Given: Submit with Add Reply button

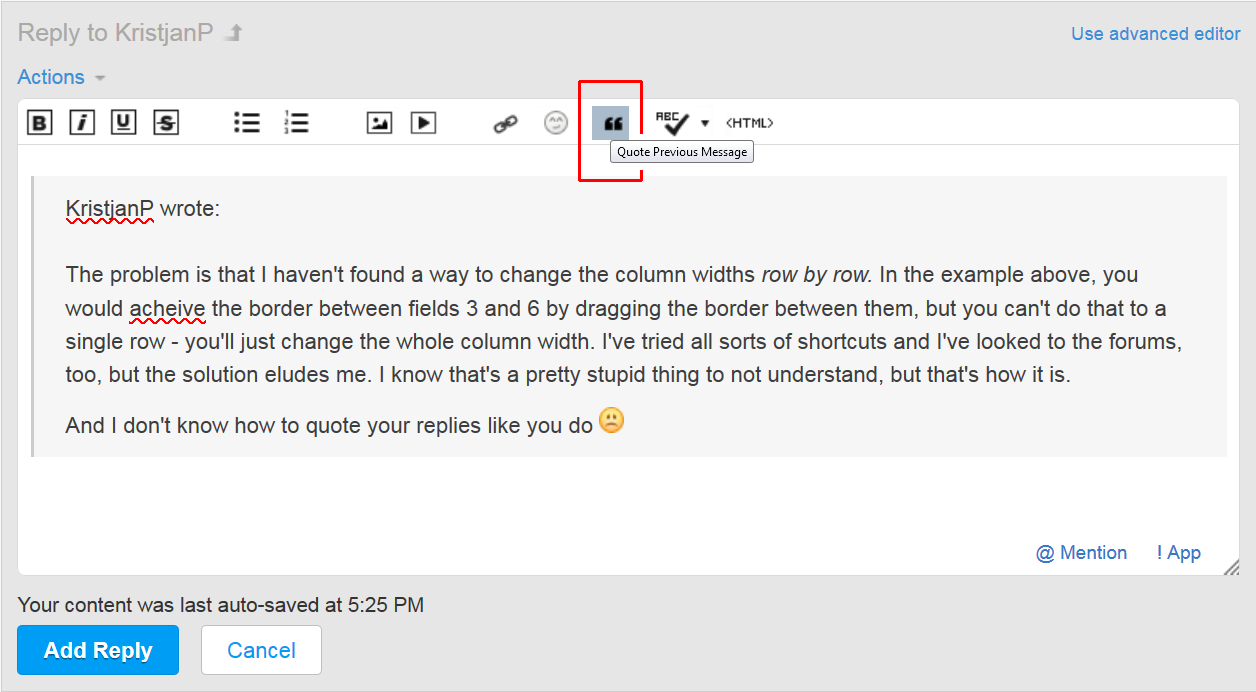Looking at the screenshot, I should (x=98, y=650).
